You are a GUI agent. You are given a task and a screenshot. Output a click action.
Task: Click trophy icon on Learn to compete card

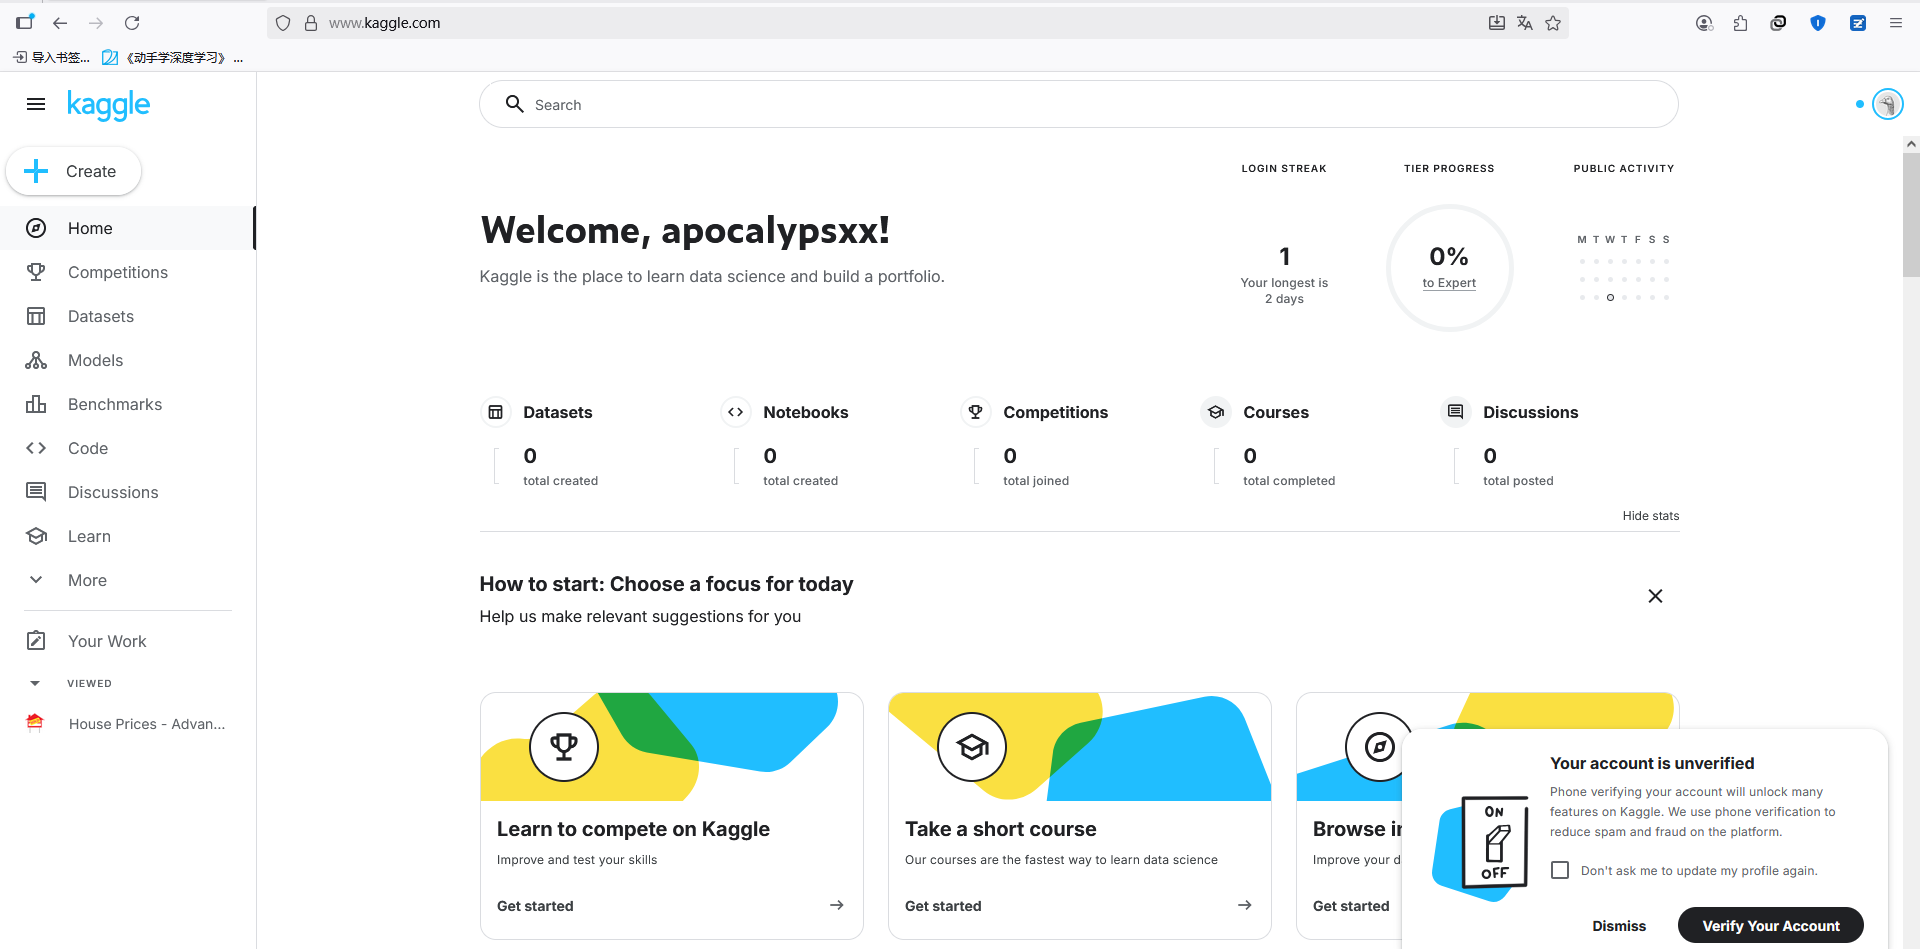point(564,747)
